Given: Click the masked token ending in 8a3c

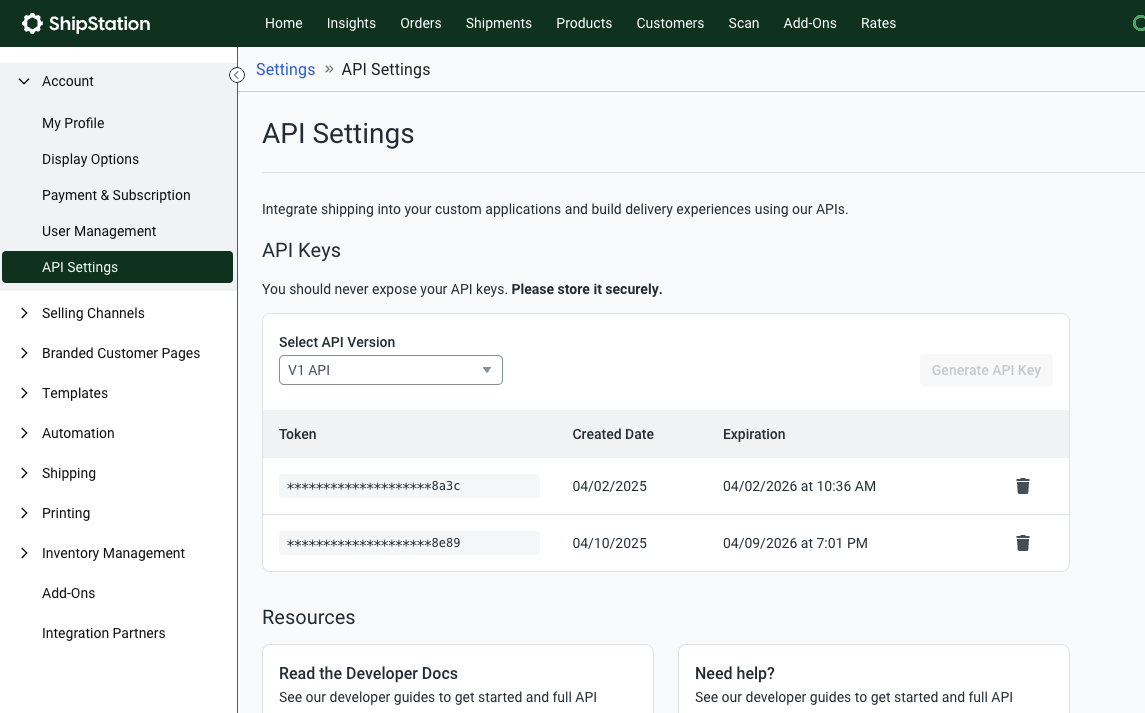Looking at the screenshot, I should (408, 486).
